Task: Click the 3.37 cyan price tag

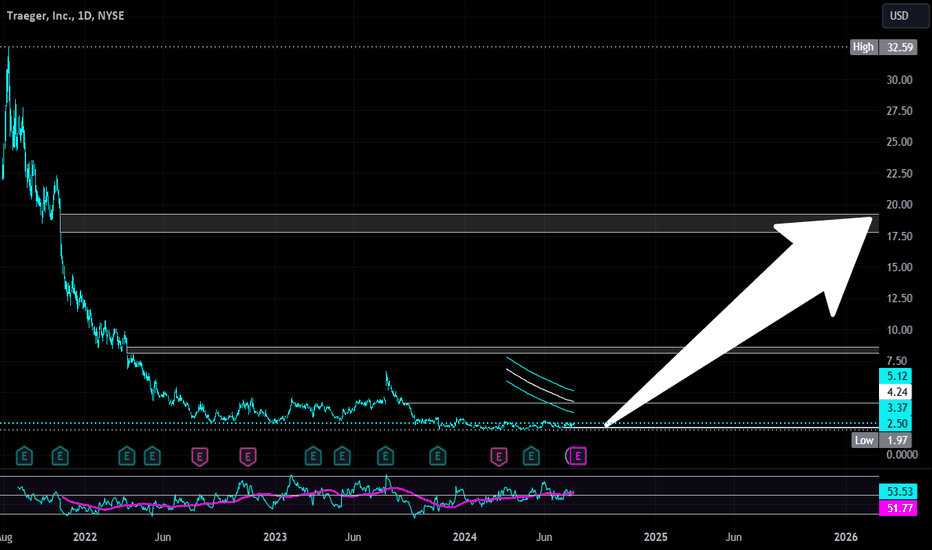Action: tap(895, 407)
